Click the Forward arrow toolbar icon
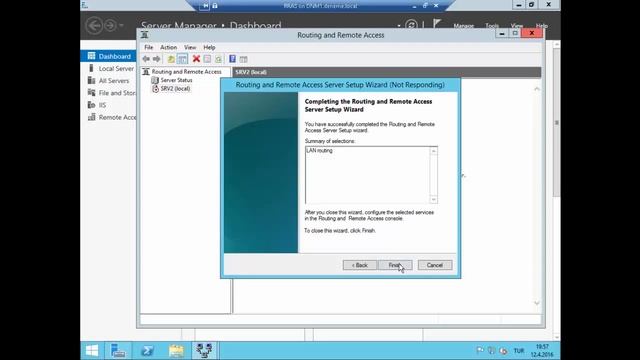640x360 pixels. click(x=156, y=59)
